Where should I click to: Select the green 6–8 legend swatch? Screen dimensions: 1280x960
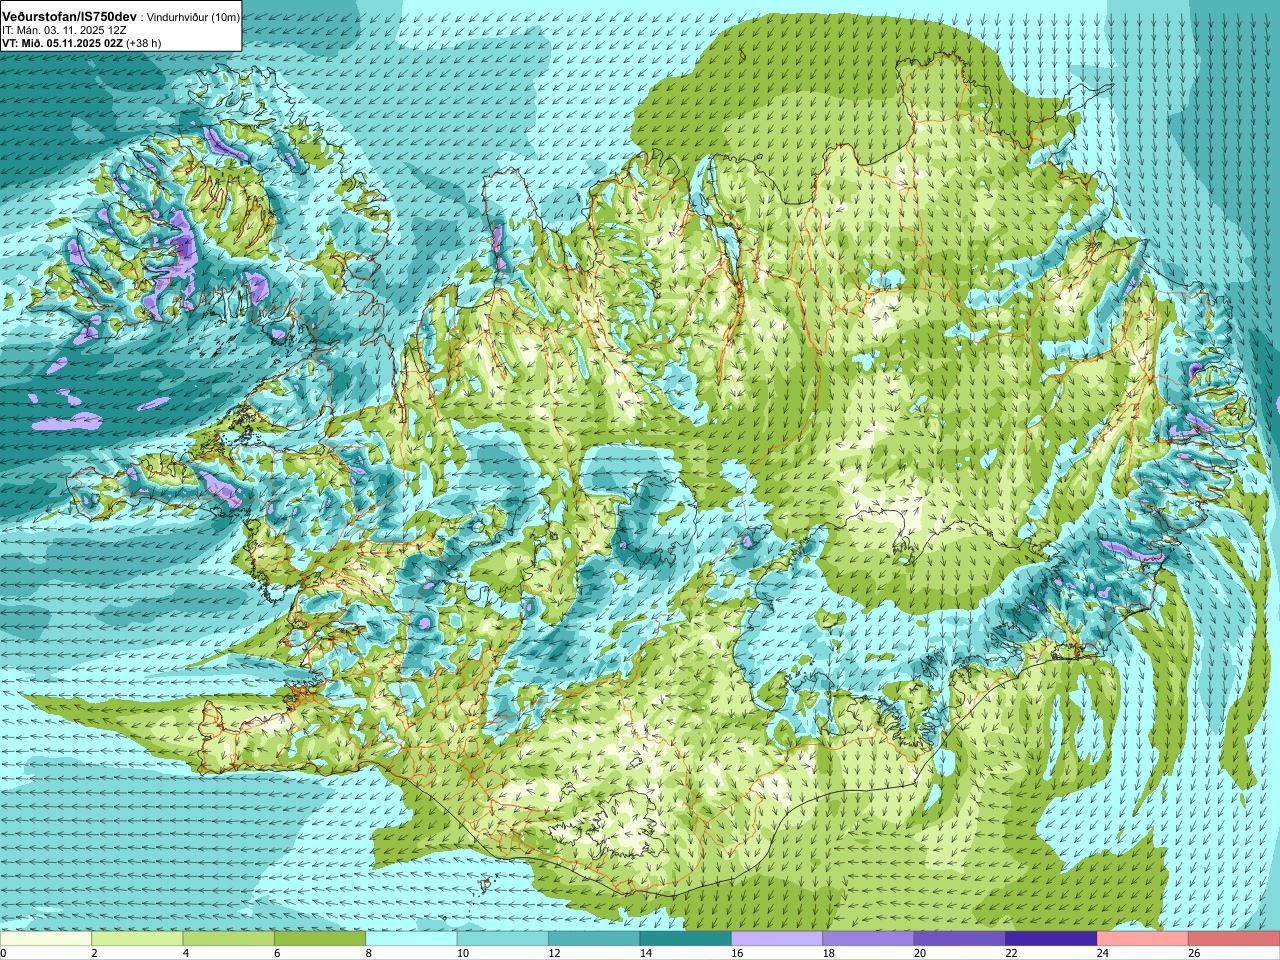tap(320, 938)
